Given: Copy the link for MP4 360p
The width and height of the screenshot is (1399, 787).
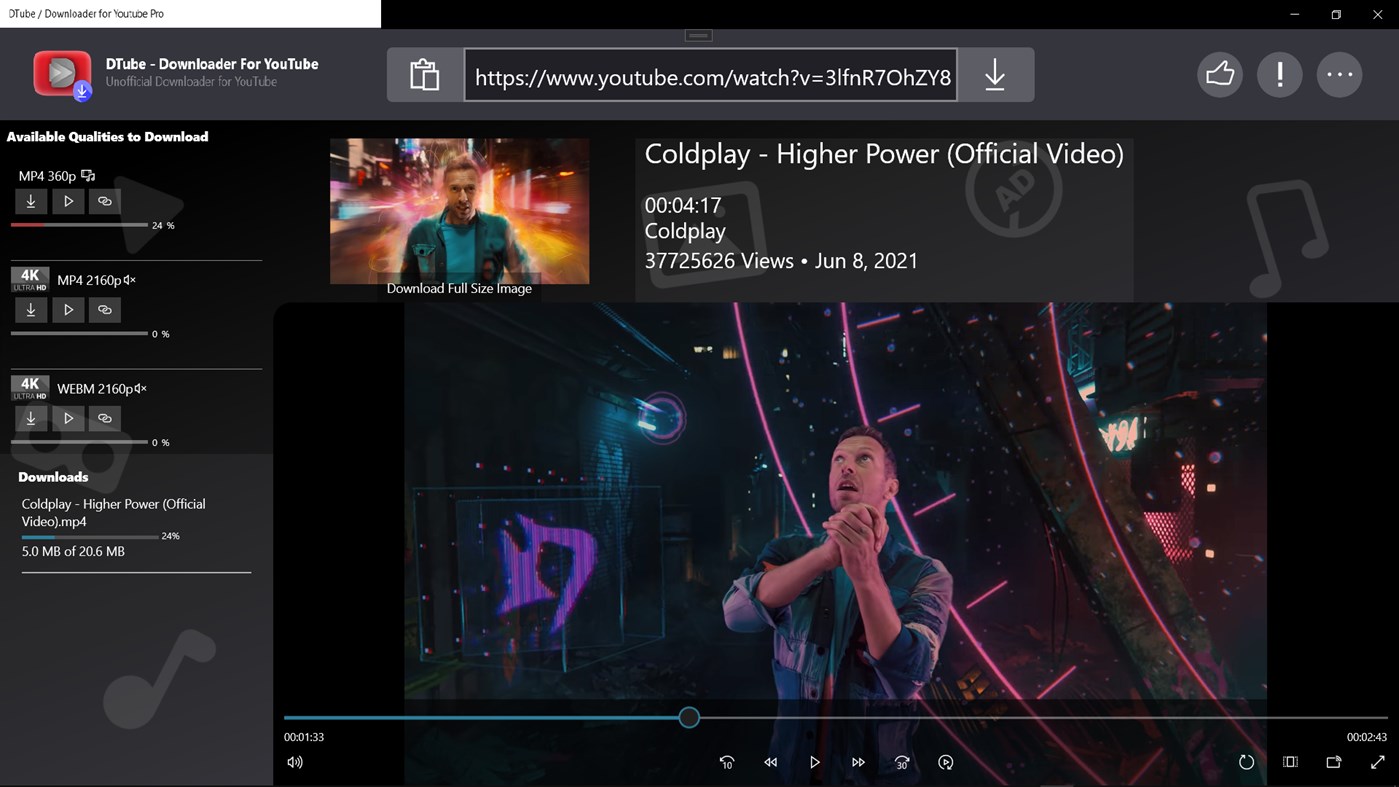Looking at the screenshot, I should tap(105, 201).
